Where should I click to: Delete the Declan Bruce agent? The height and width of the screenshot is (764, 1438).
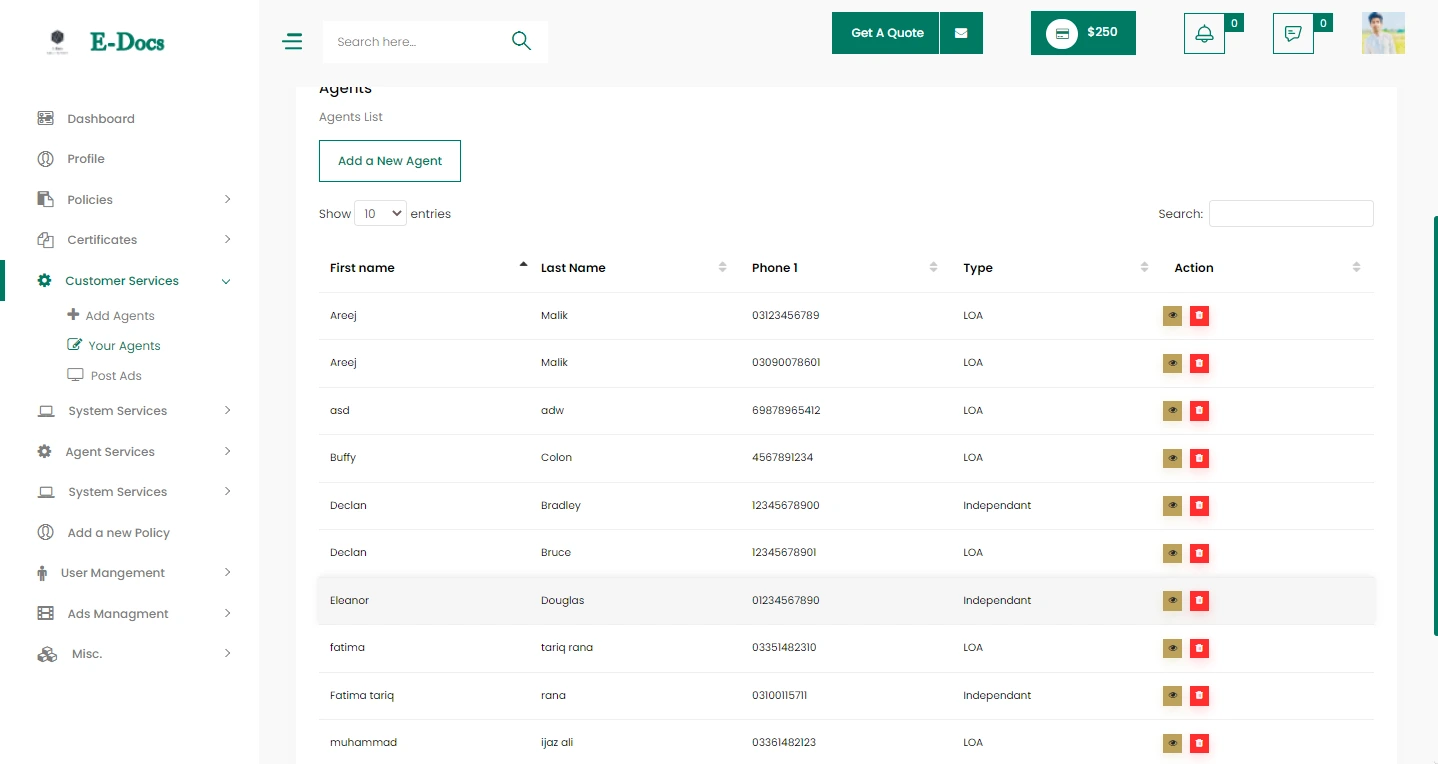1199,553
